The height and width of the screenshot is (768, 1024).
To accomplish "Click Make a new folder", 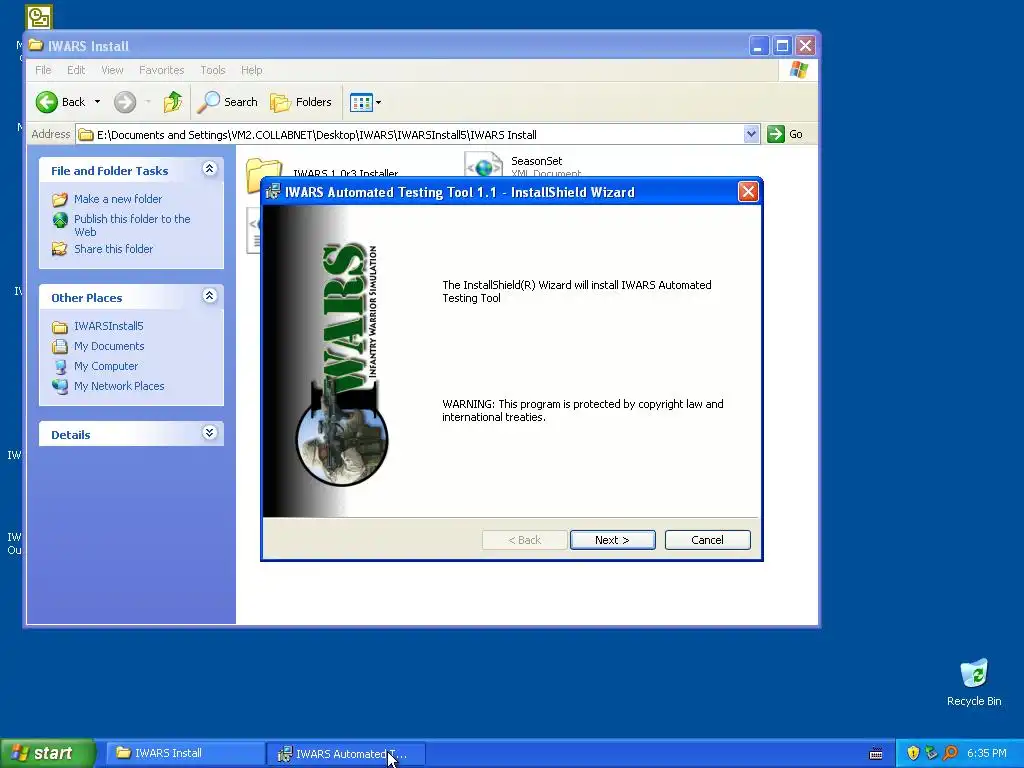I will 118,199.
